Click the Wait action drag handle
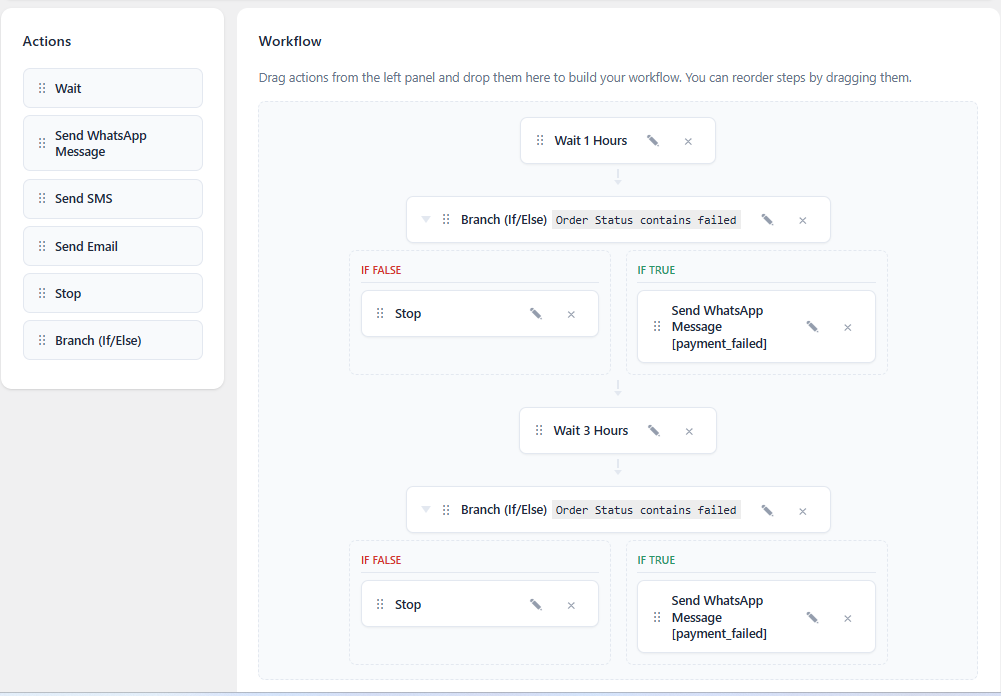 [x=42, y=88]
